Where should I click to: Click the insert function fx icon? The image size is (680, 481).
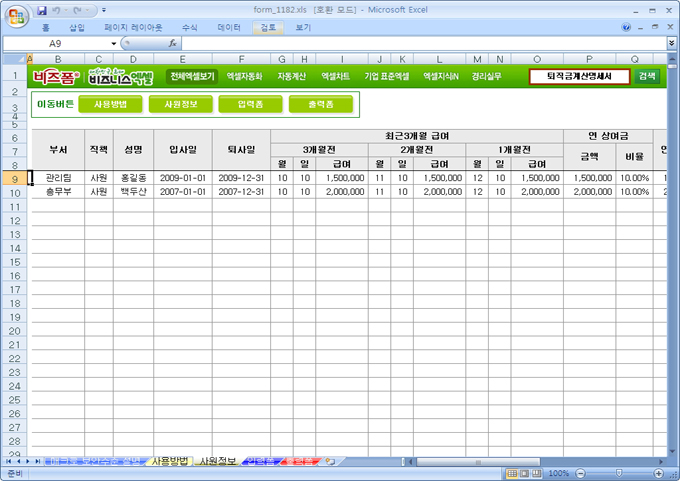pos(172,44)
